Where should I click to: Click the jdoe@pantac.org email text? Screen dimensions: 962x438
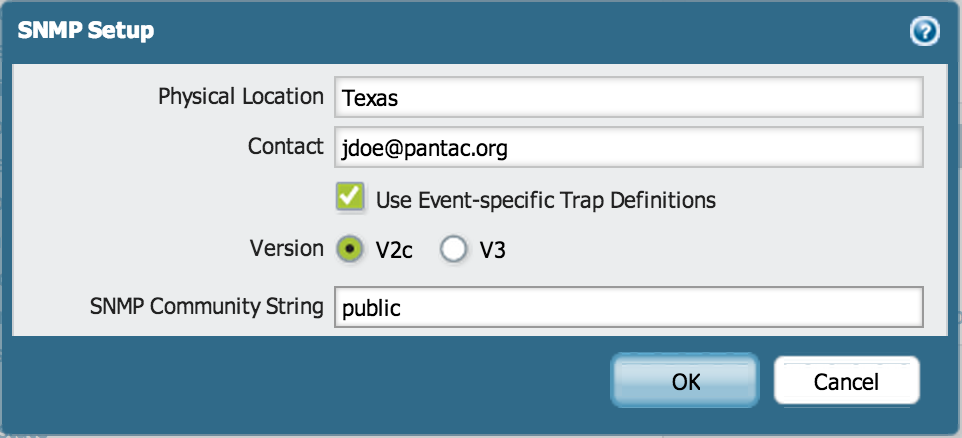pyautogui.click(x=424, y=149)
